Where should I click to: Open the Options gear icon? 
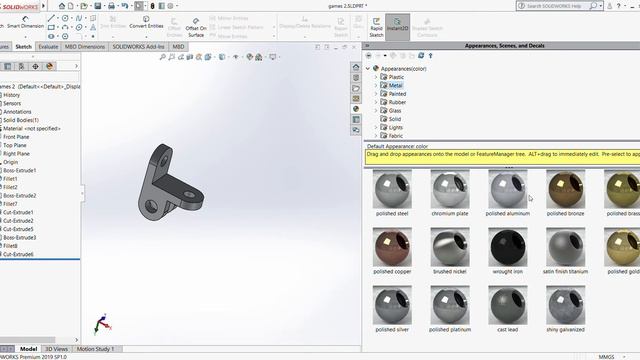(x=170, y=6)
